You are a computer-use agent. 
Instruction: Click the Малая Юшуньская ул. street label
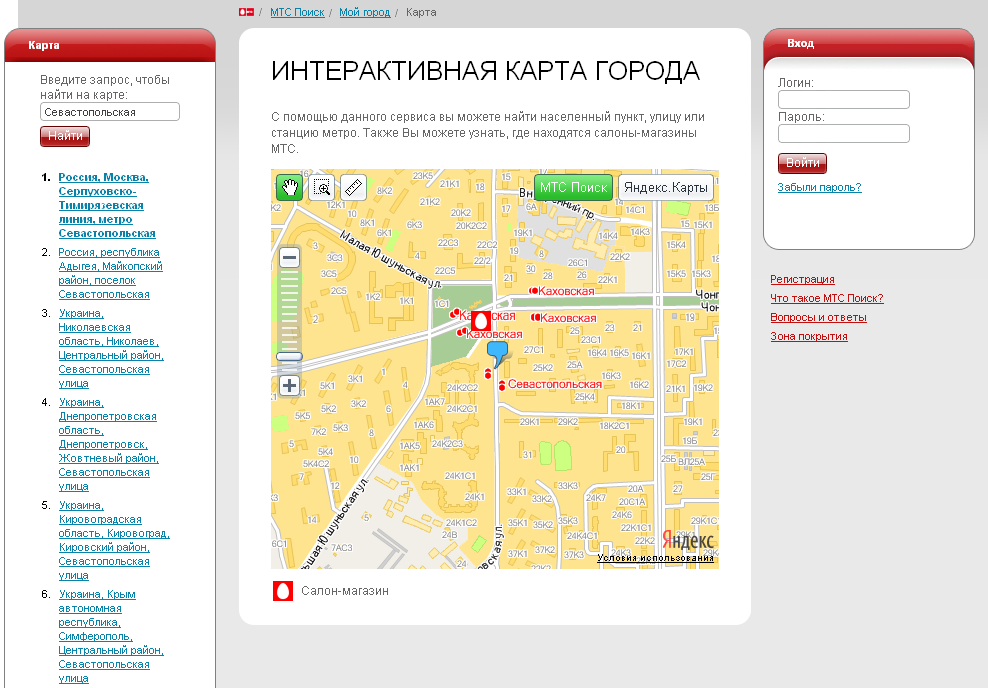390,260
